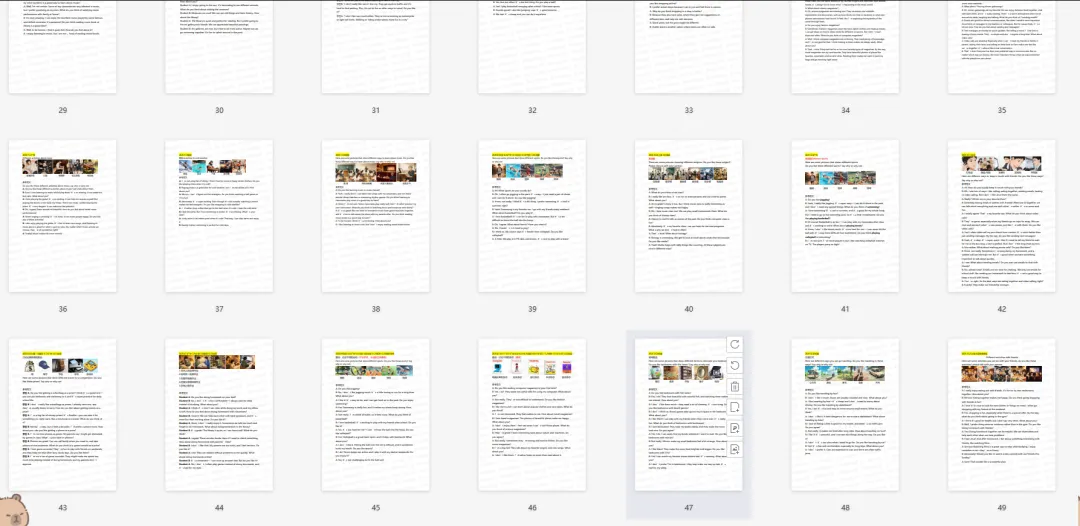Image resolution: width=1080 pixels, height=526 pixels.
Task: Select page 49 thumbnail
Action: (x=1001, y=414)
